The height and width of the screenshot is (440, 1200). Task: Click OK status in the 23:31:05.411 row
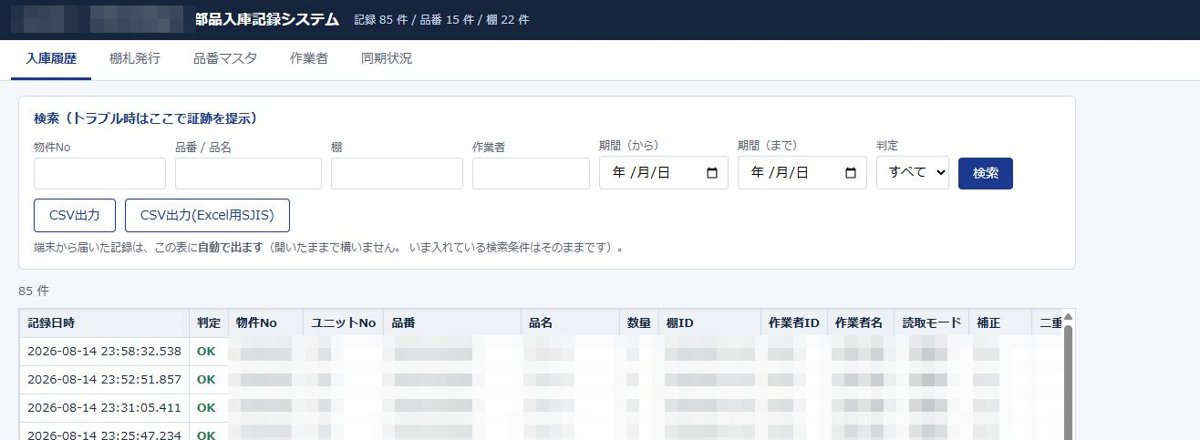pos(206,408)
